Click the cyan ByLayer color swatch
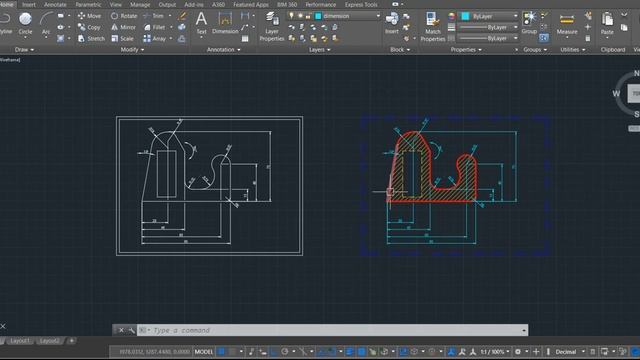640x360 pixels. pyautogui.click(x=465, y=16)
